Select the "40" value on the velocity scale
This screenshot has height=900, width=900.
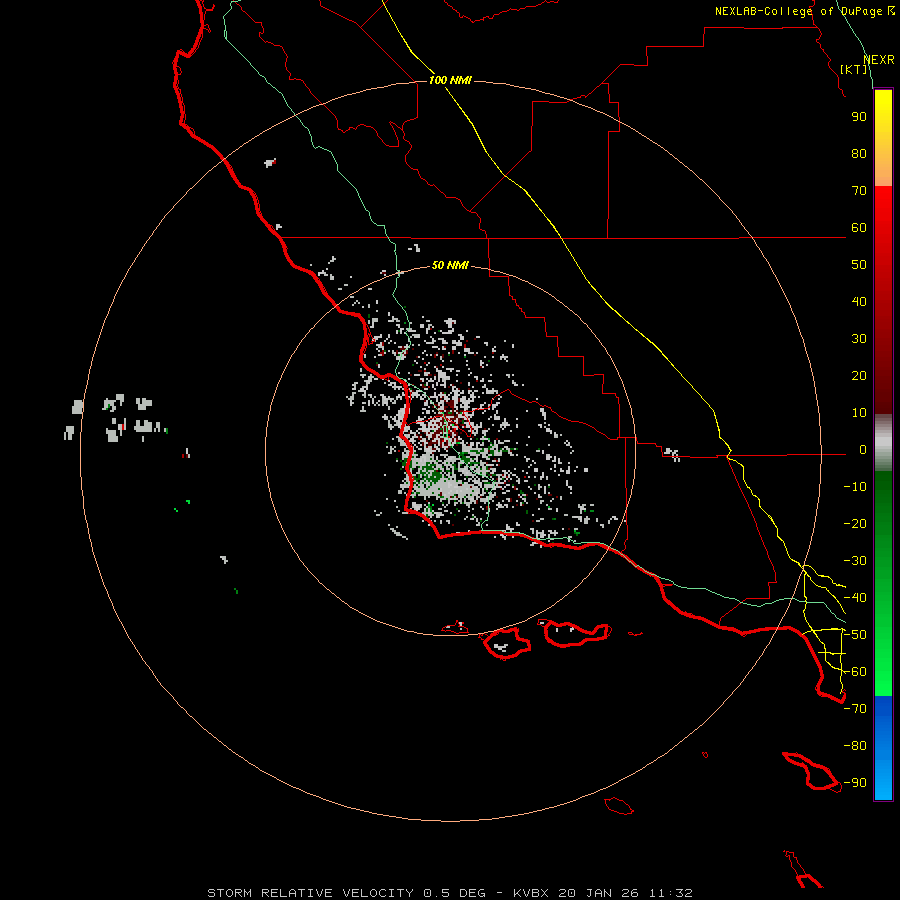pyautogui.click(x=859, y=302)
